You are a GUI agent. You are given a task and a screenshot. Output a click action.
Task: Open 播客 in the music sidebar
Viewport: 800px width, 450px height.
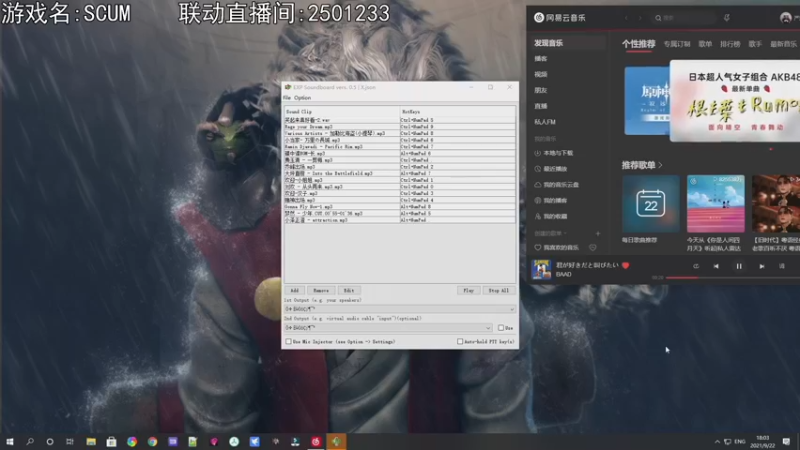541,59
